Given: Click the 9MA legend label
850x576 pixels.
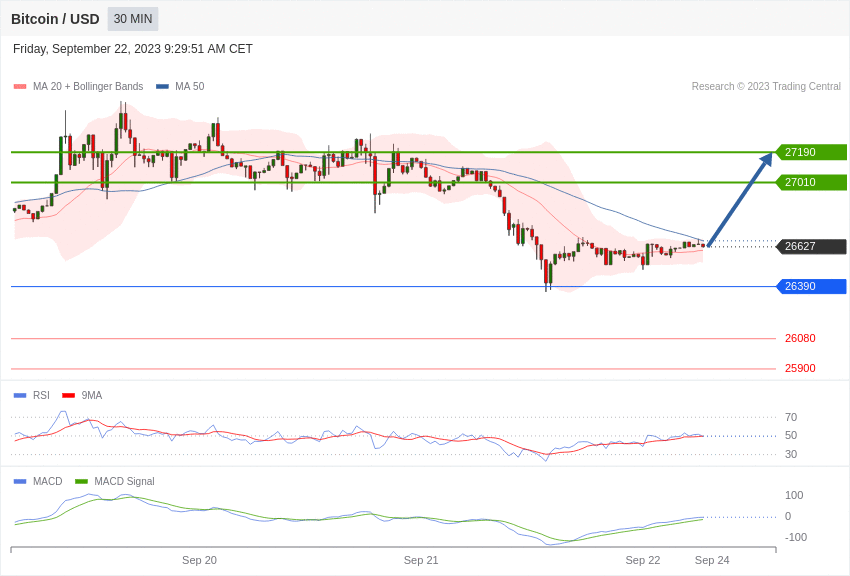Looking at the screenshot, I should pyautogui.click(x=92, y=396).
